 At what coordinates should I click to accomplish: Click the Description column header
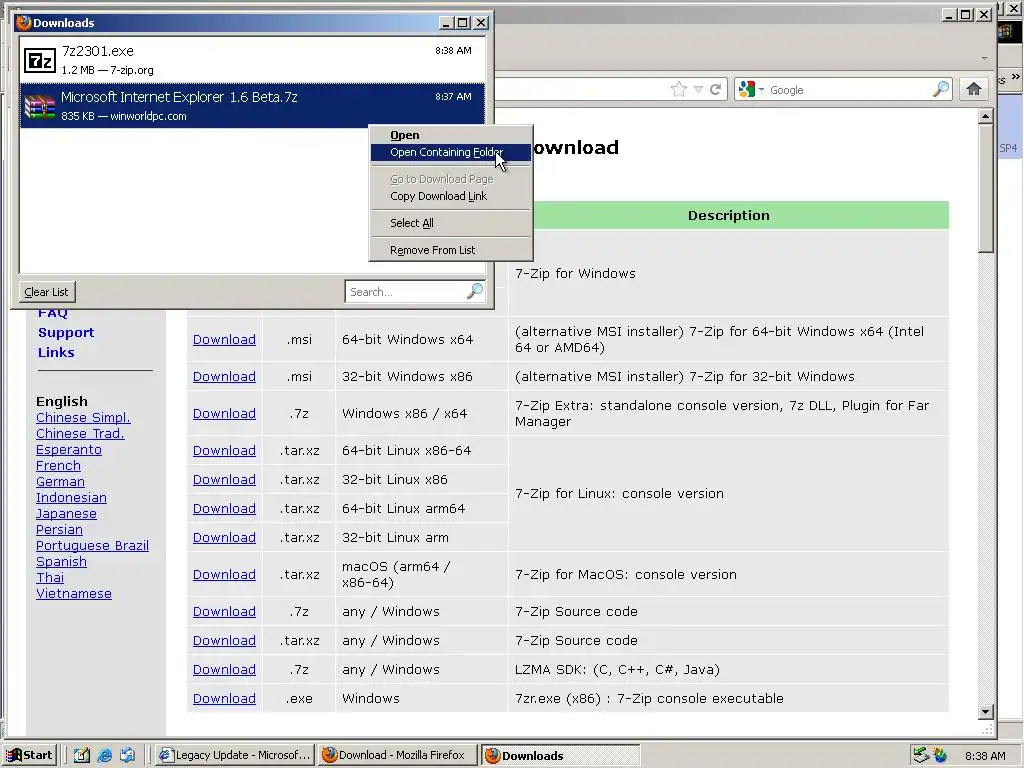728,216
